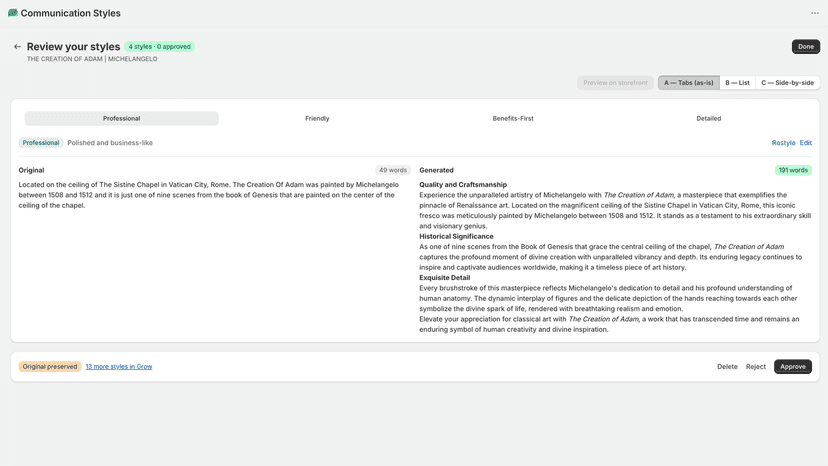828x466 pixels.
Task: Switch to B — List layout
Action: tap(737, 82)
